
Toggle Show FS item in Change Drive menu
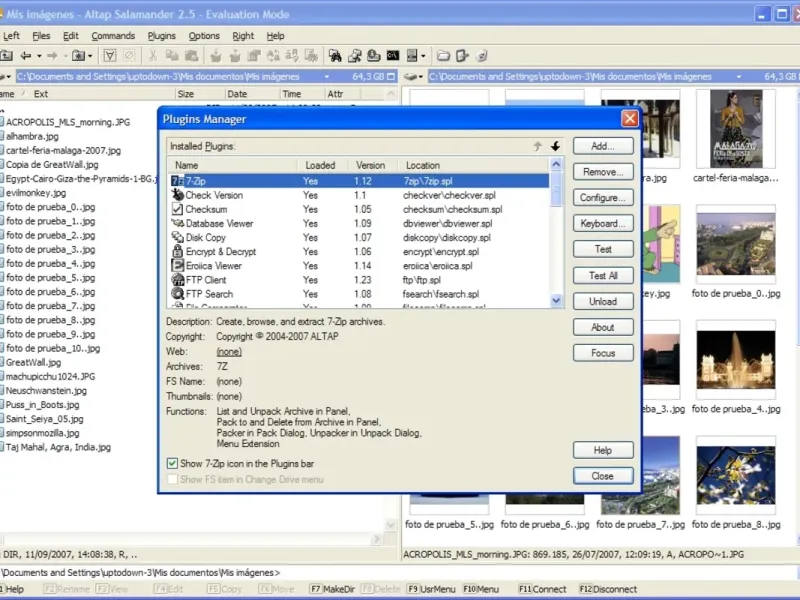coord(172,479)
